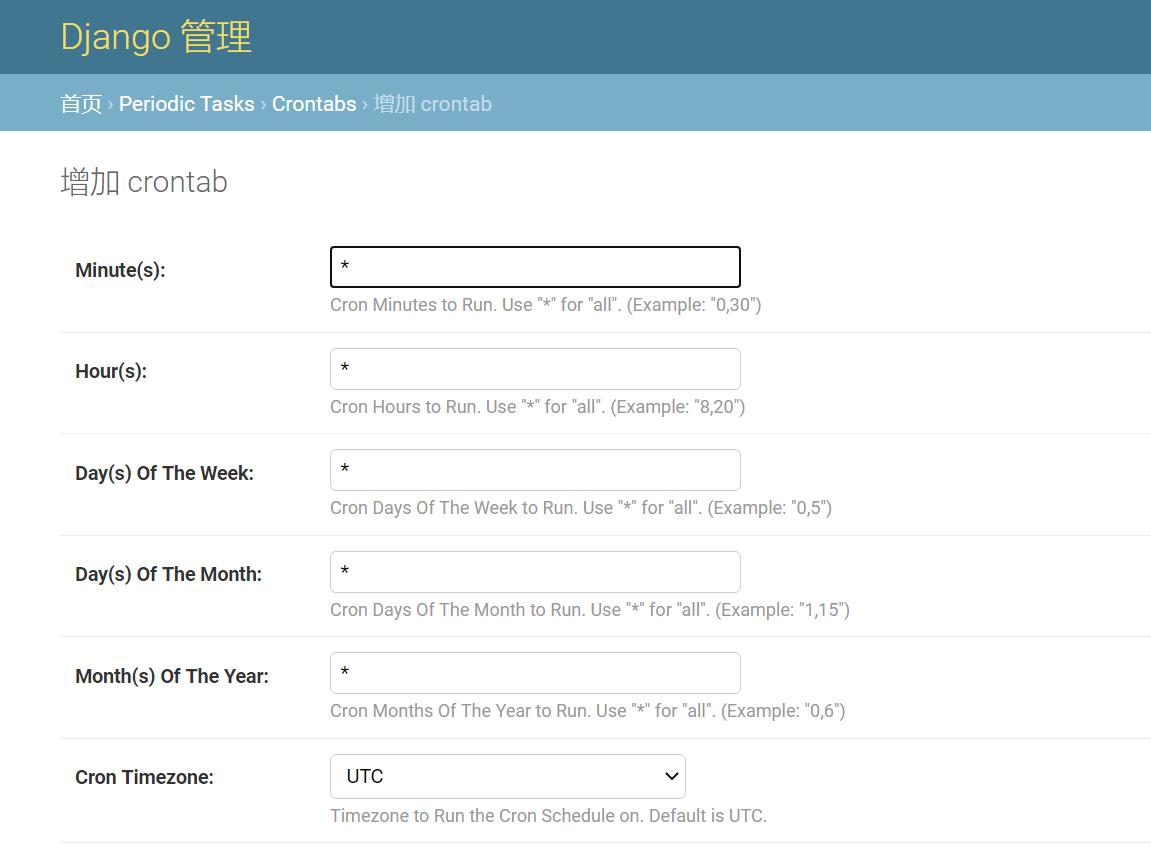Click the Minute(s): label
1151x862 pixels.
pyautogui.click(x=120, y=270)
